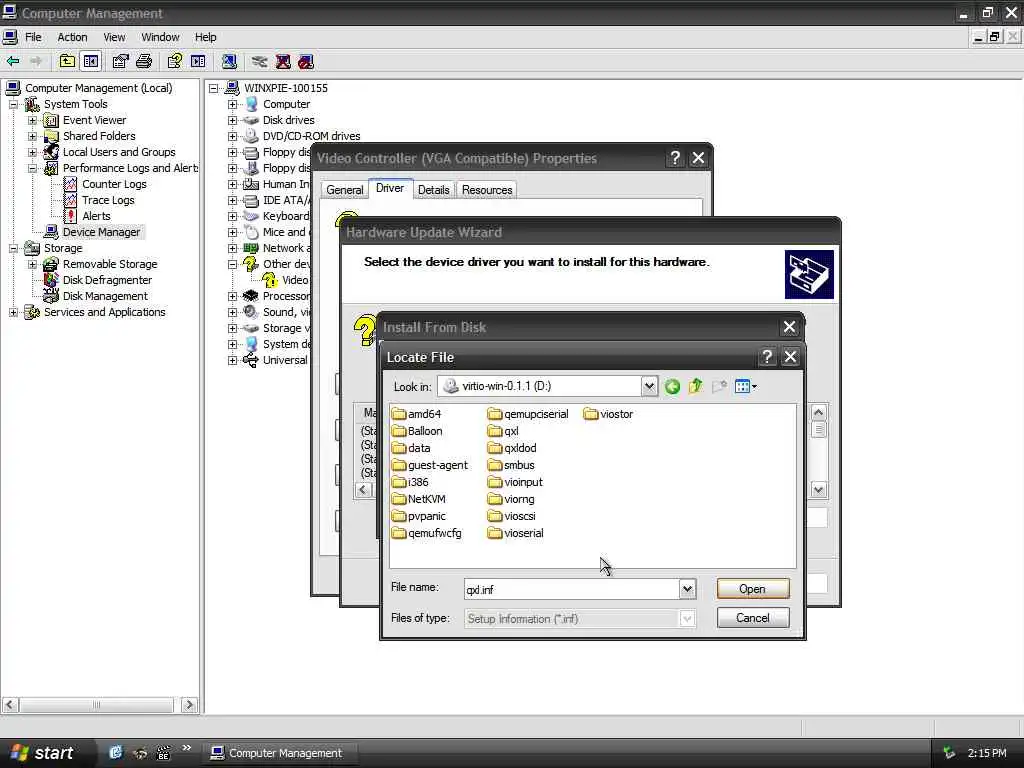Select the Balloon folder
Screen dimensions: 1024x768
tap(417, 431)
